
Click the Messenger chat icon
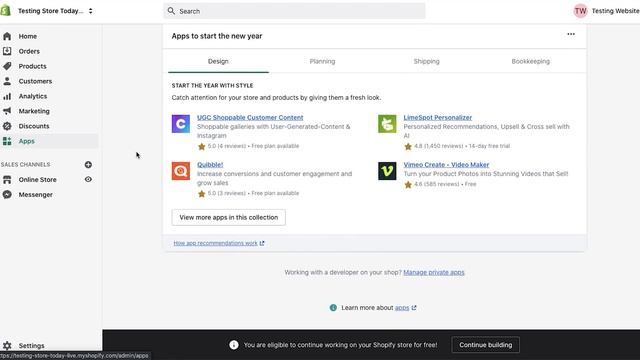click(7, 195)
